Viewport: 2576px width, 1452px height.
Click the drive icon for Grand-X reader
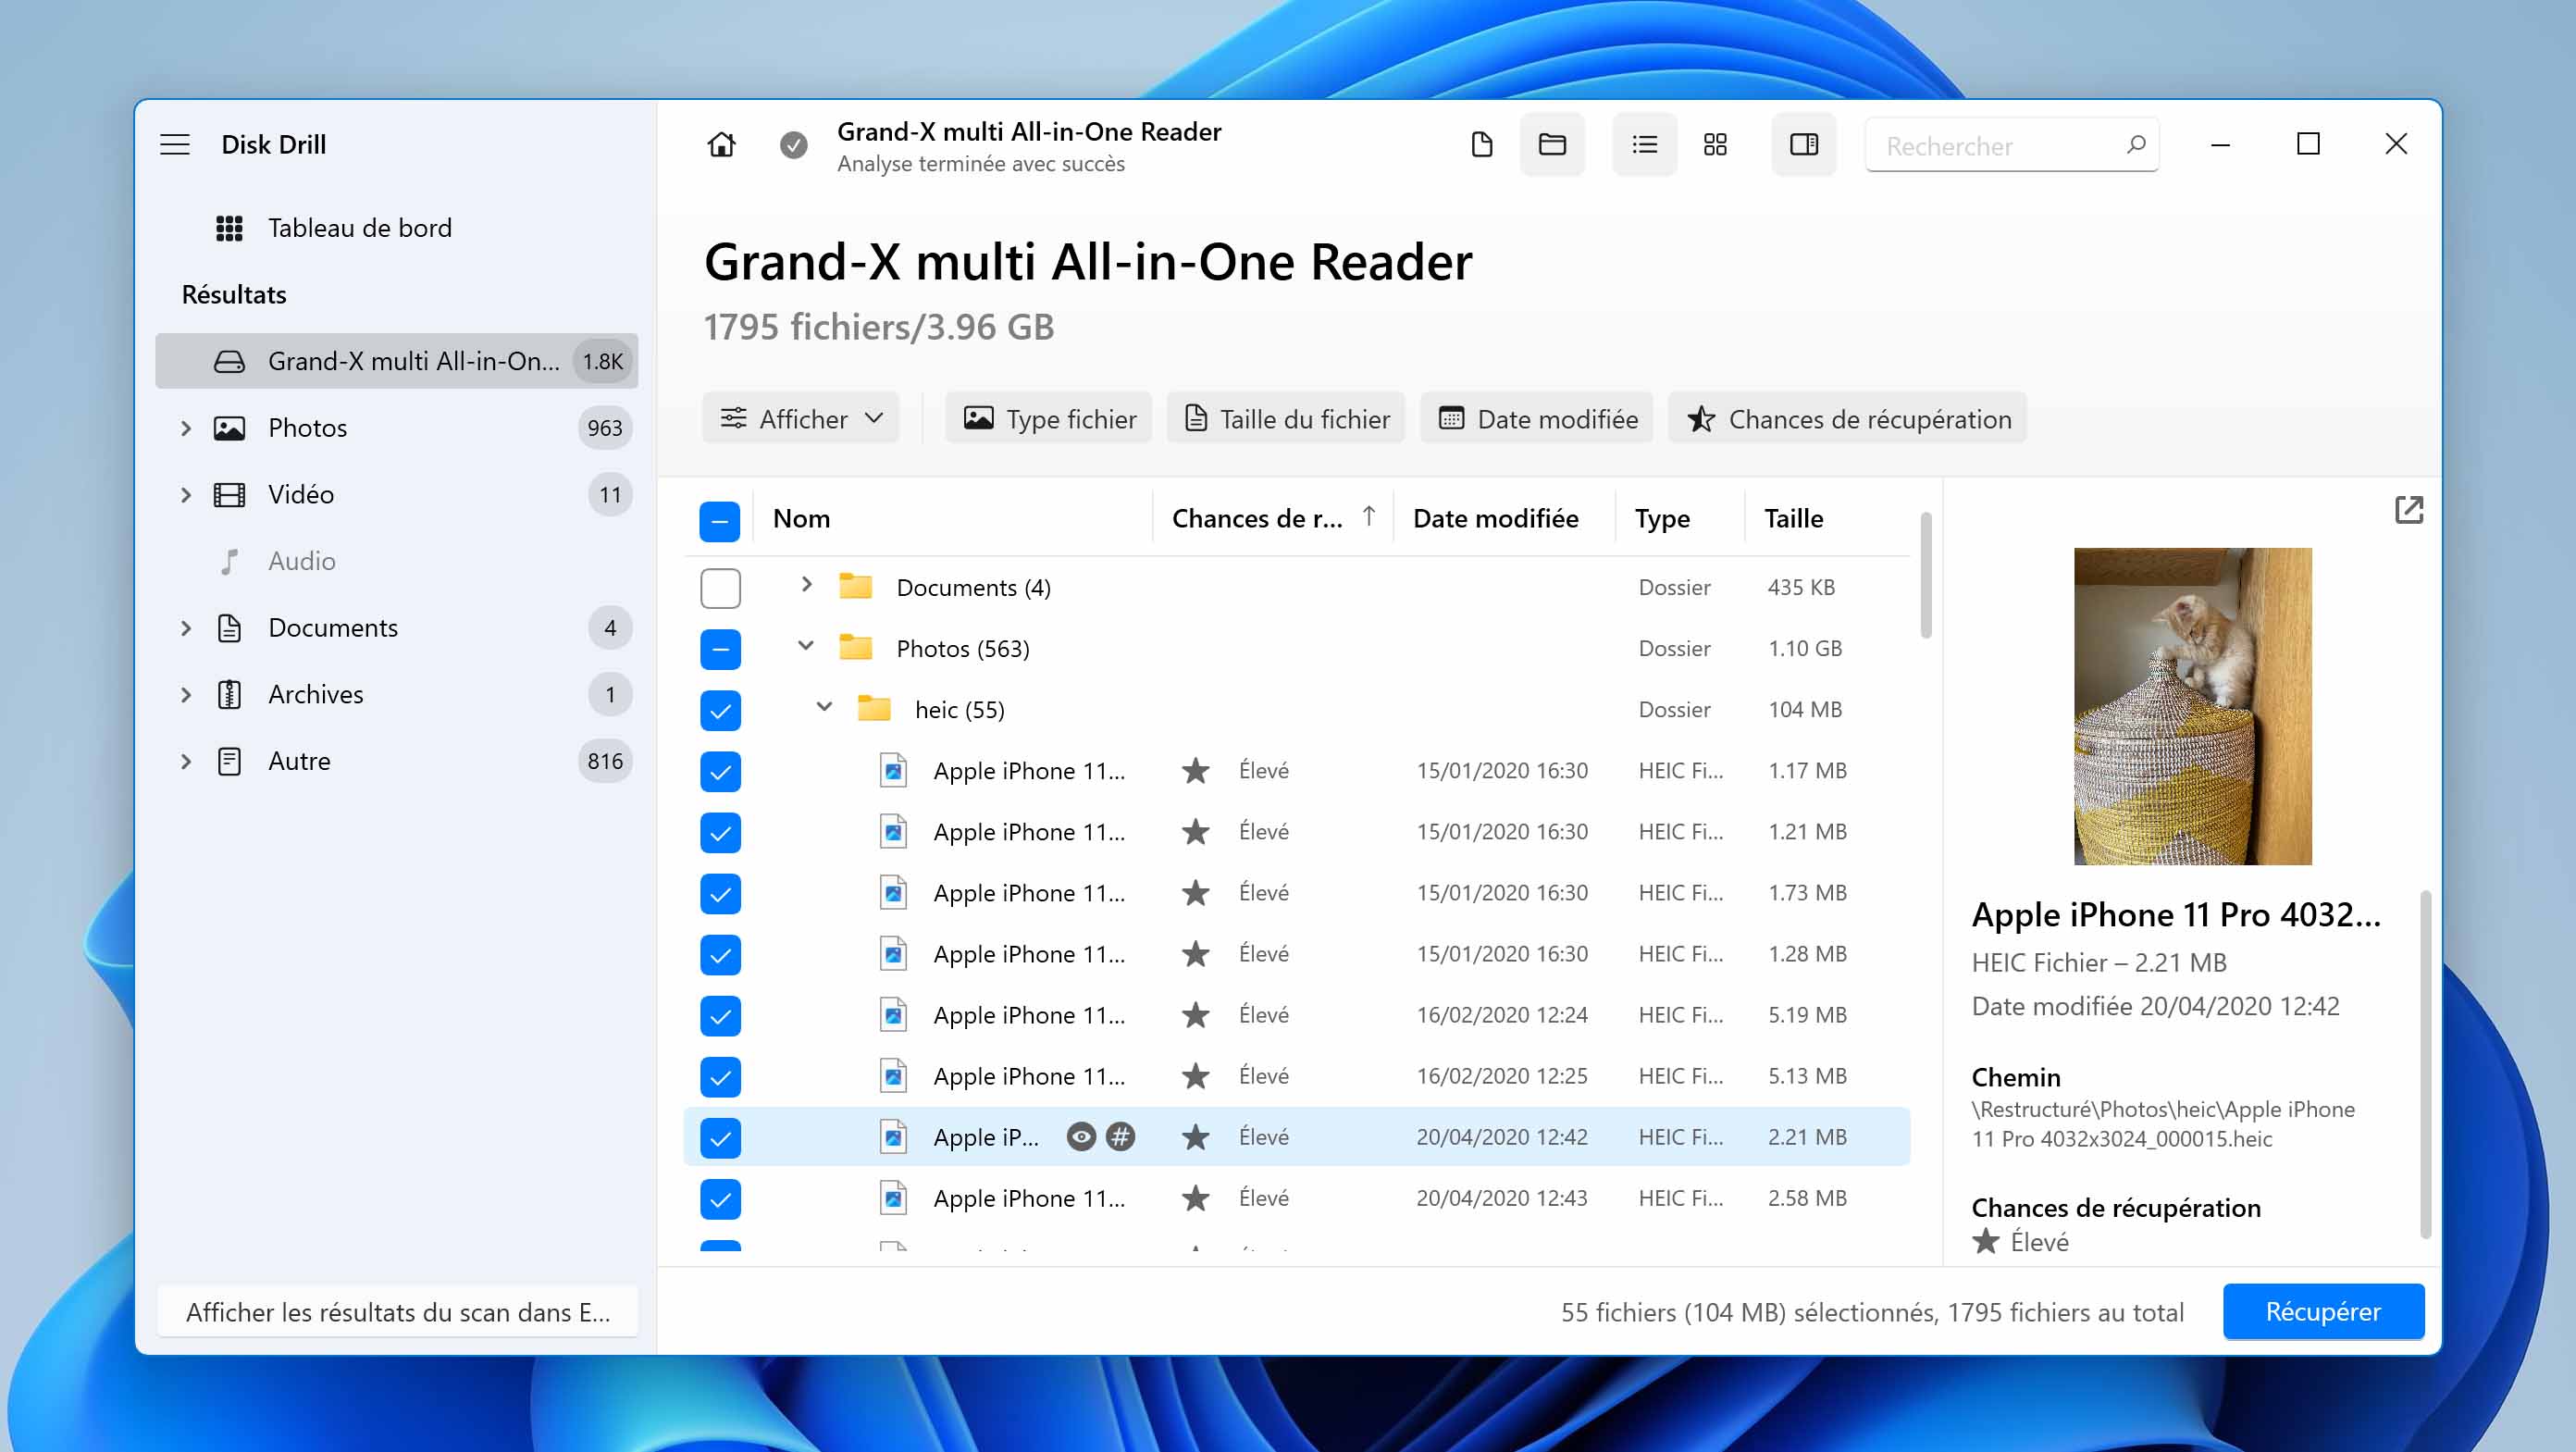point(229,361)
